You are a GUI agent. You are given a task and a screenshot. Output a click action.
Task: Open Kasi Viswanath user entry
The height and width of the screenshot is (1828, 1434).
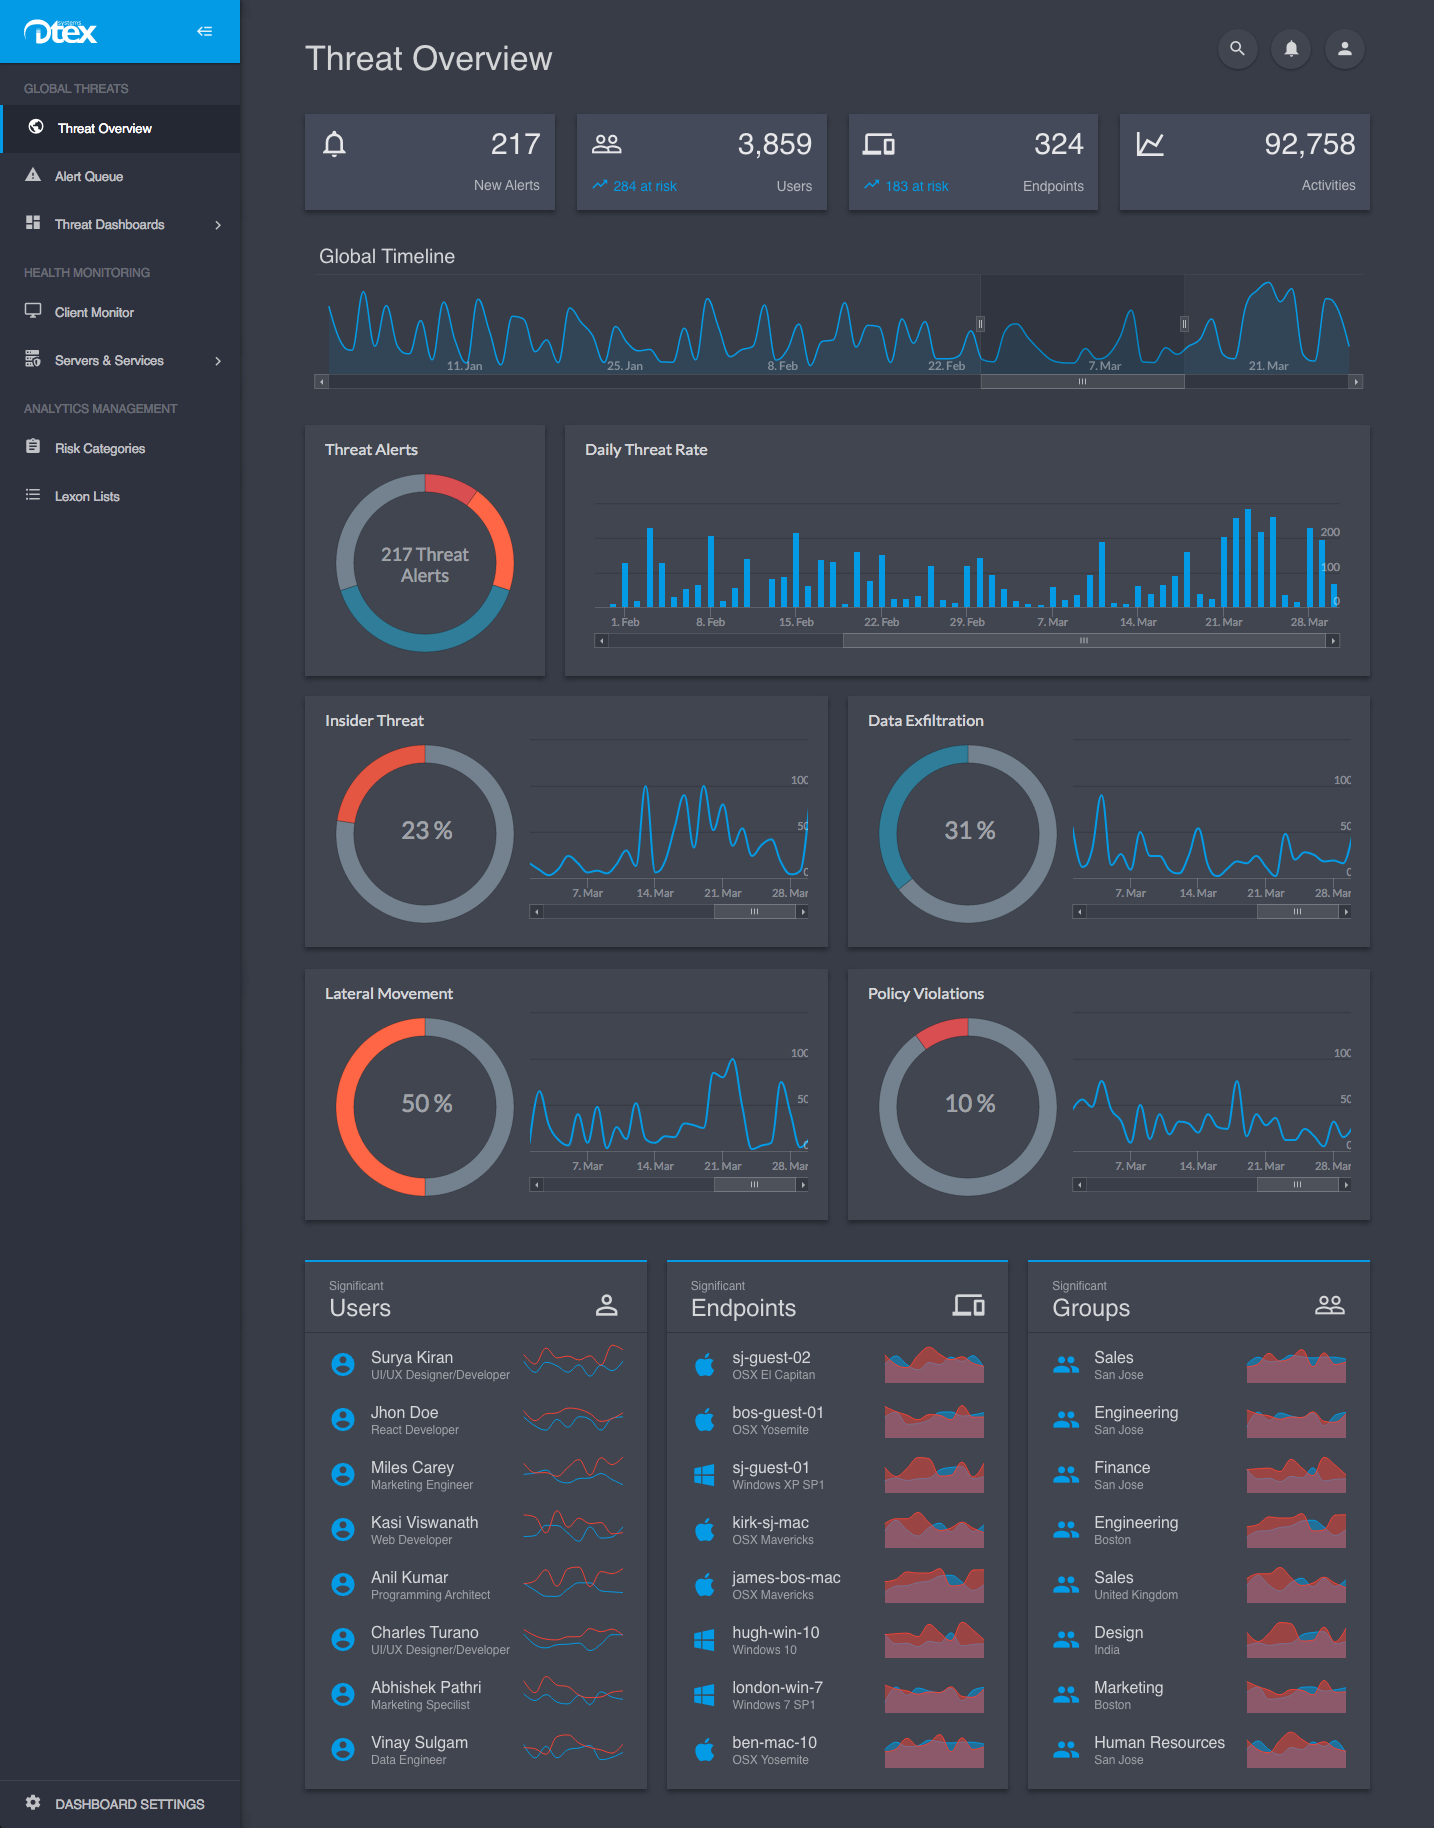476,1530
